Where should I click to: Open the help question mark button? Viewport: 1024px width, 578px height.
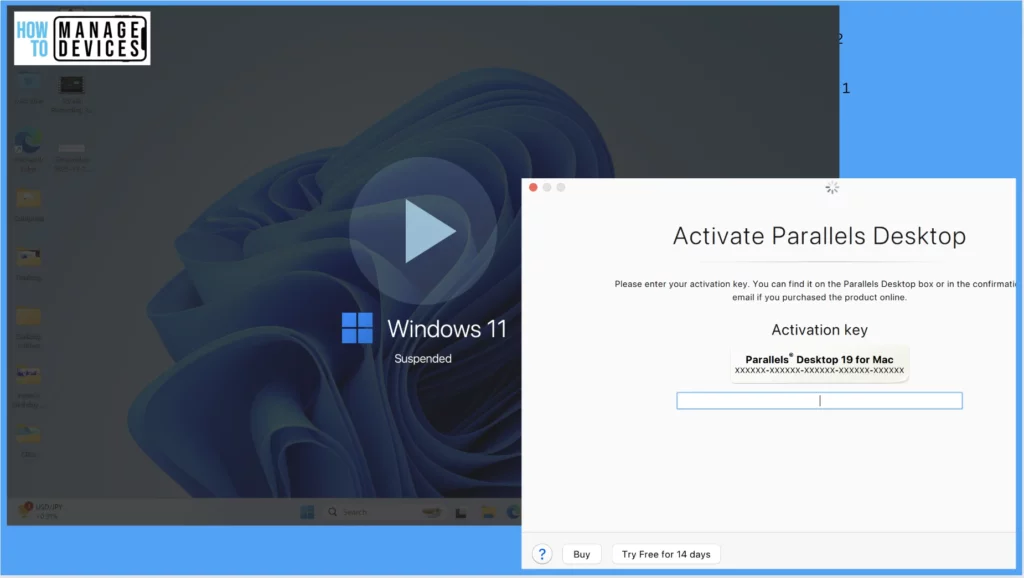(541, 554)
